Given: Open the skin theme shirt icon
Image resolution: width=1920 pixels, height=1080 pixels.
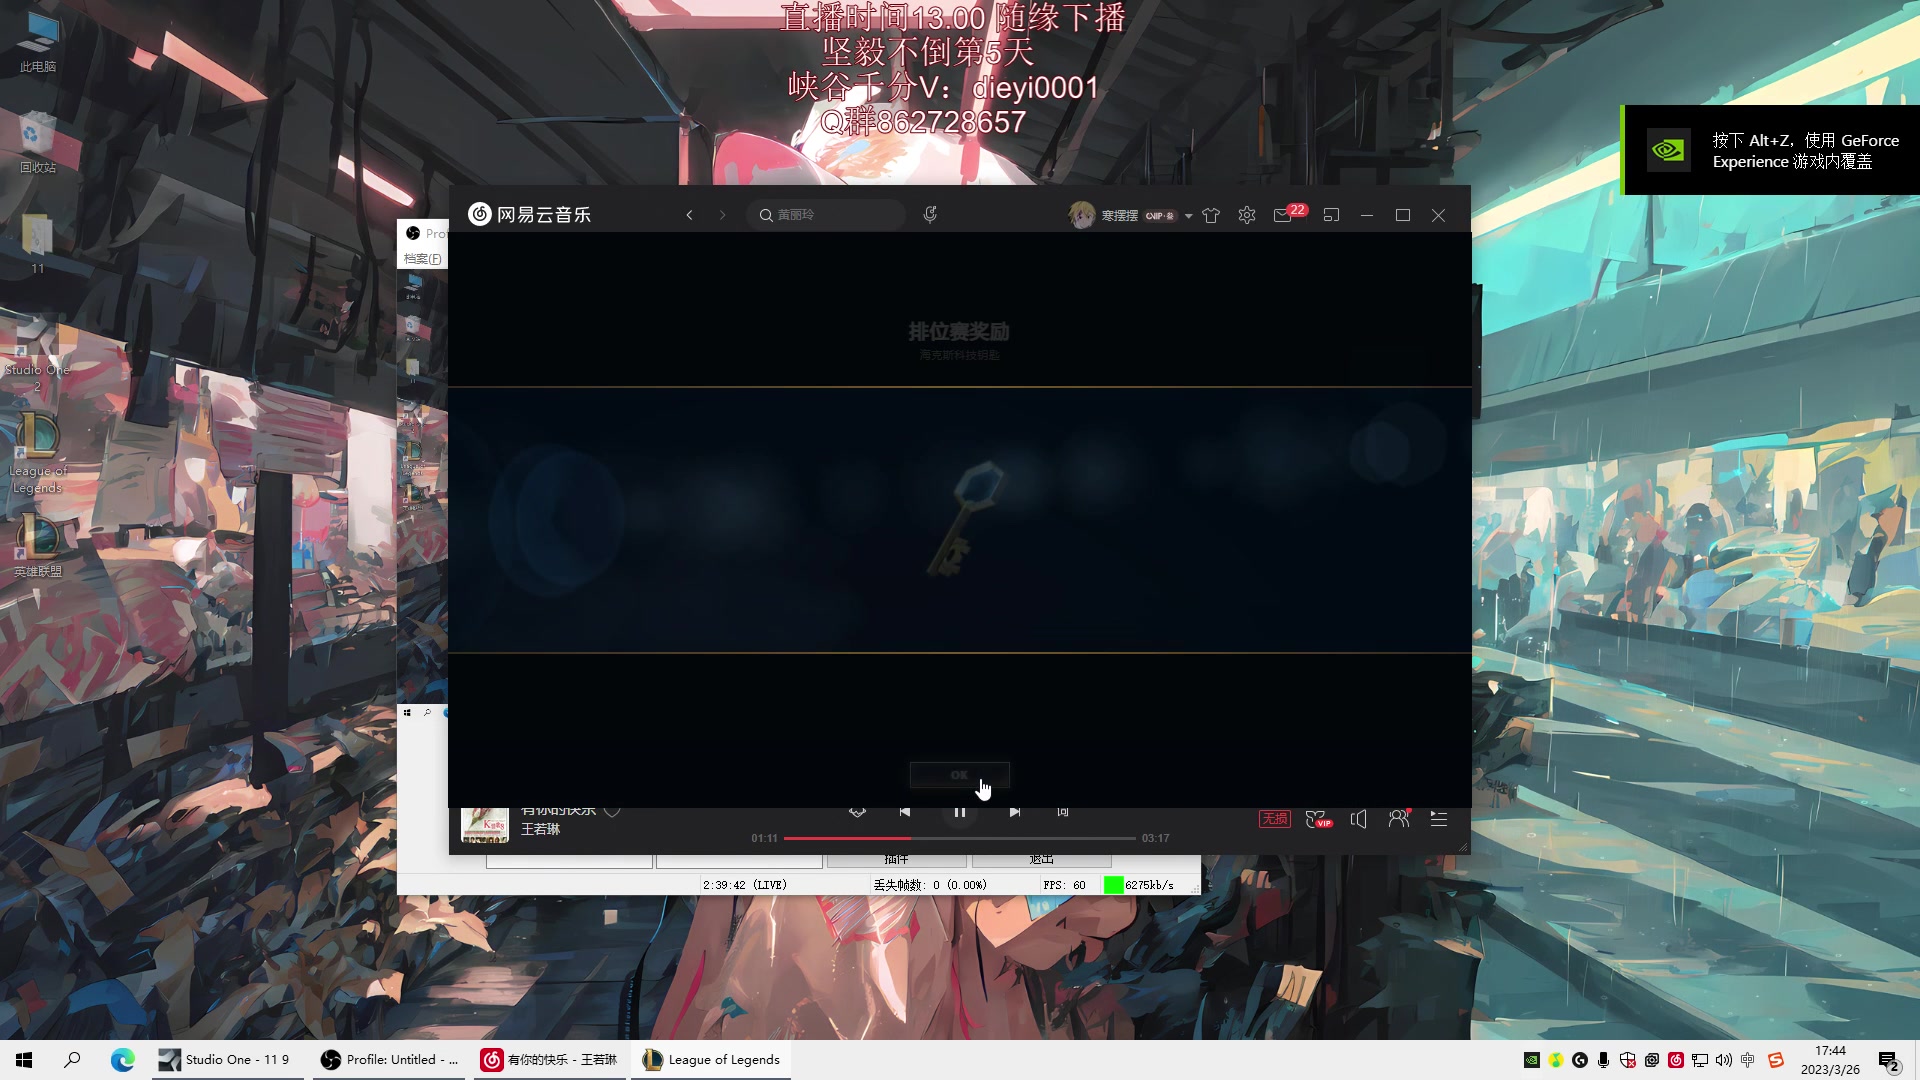Looking at the screenshot, I should [1211, 215].
